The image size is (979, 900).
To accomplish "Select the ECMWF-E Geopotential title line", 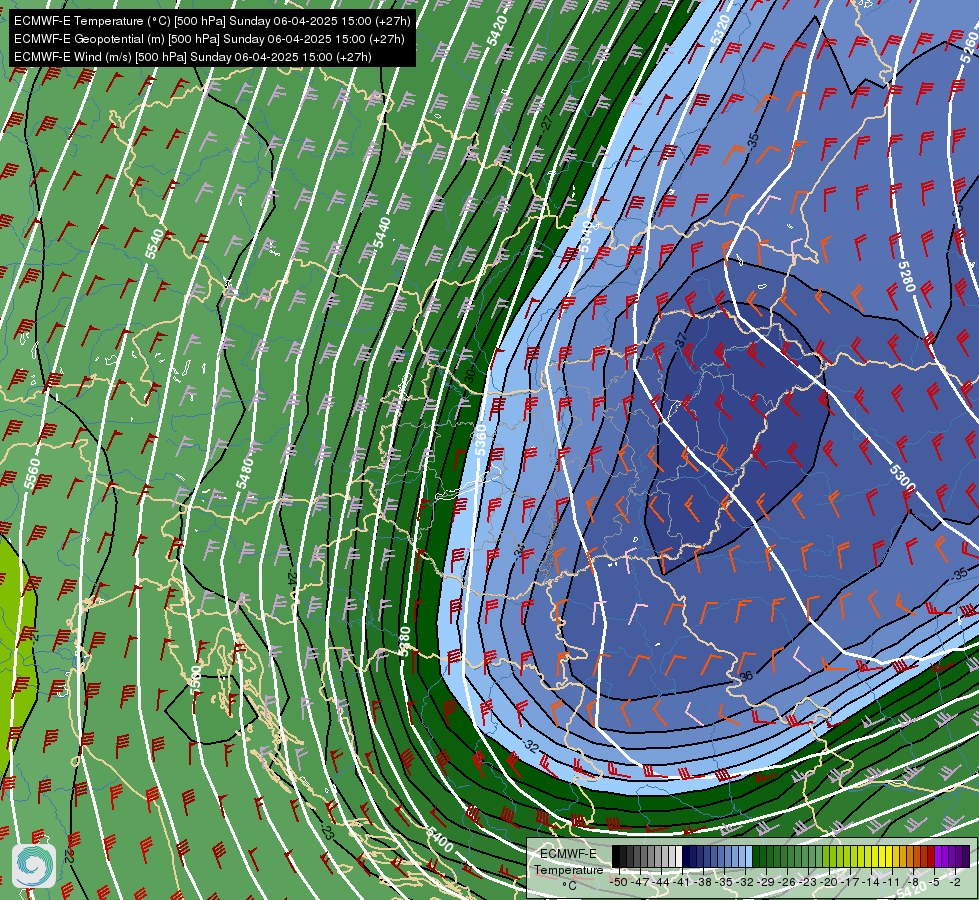I will [209, 39].
